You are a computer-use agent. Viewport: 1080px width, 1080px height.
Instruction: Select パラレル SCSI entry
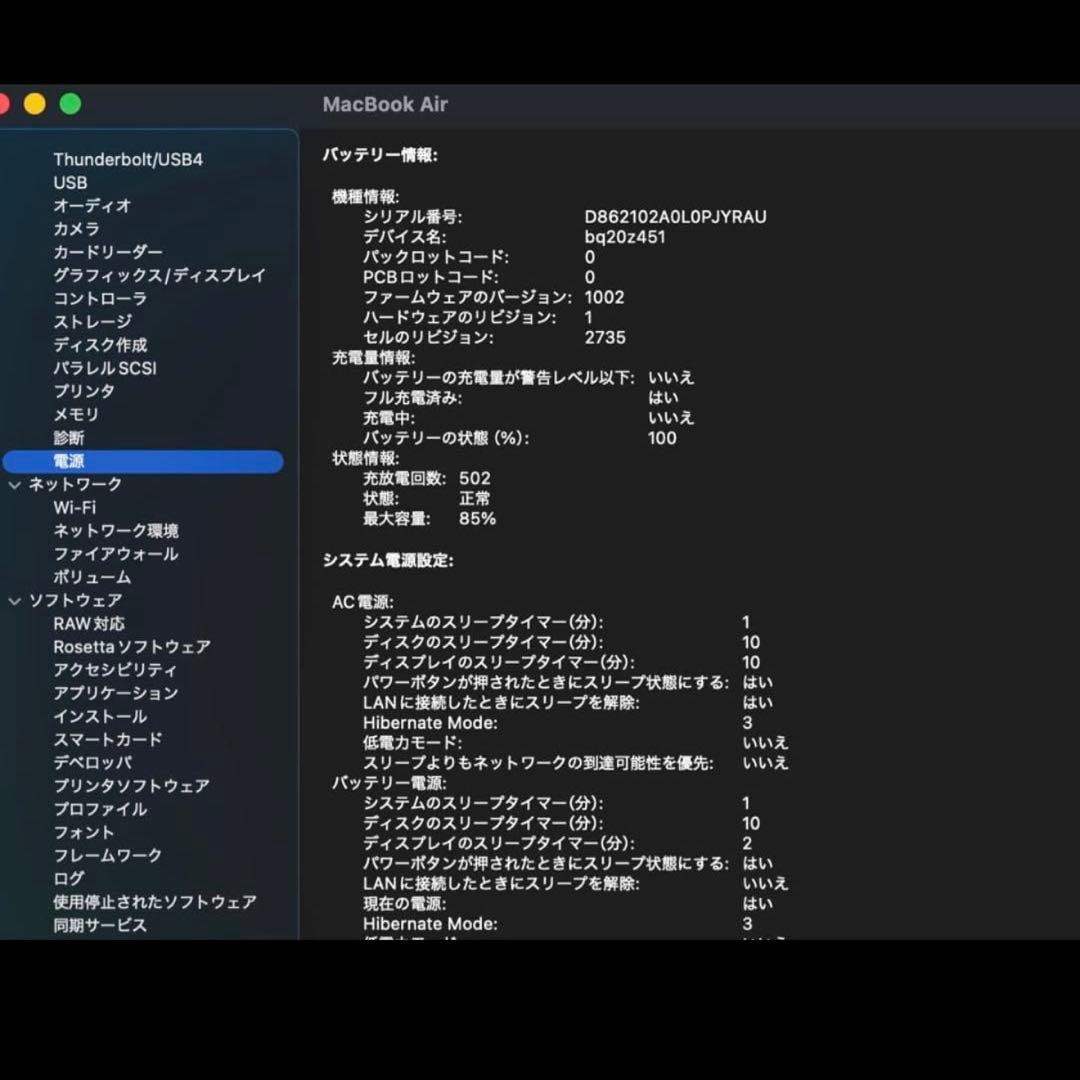[x=105, y=368]
